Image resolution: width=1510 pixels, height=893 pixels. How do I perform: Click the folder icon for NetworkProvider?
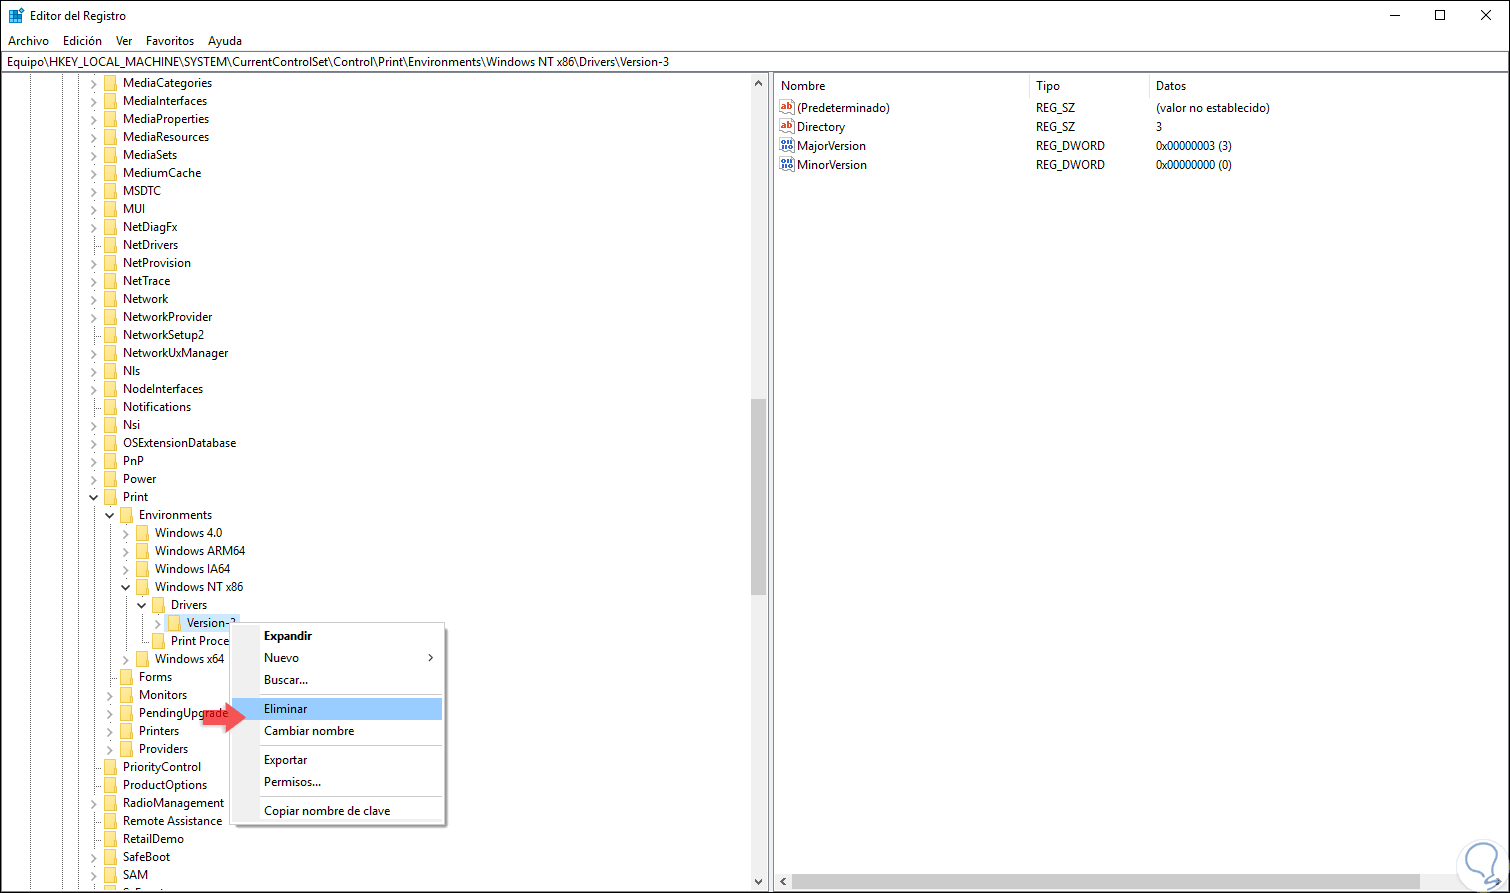110,317
